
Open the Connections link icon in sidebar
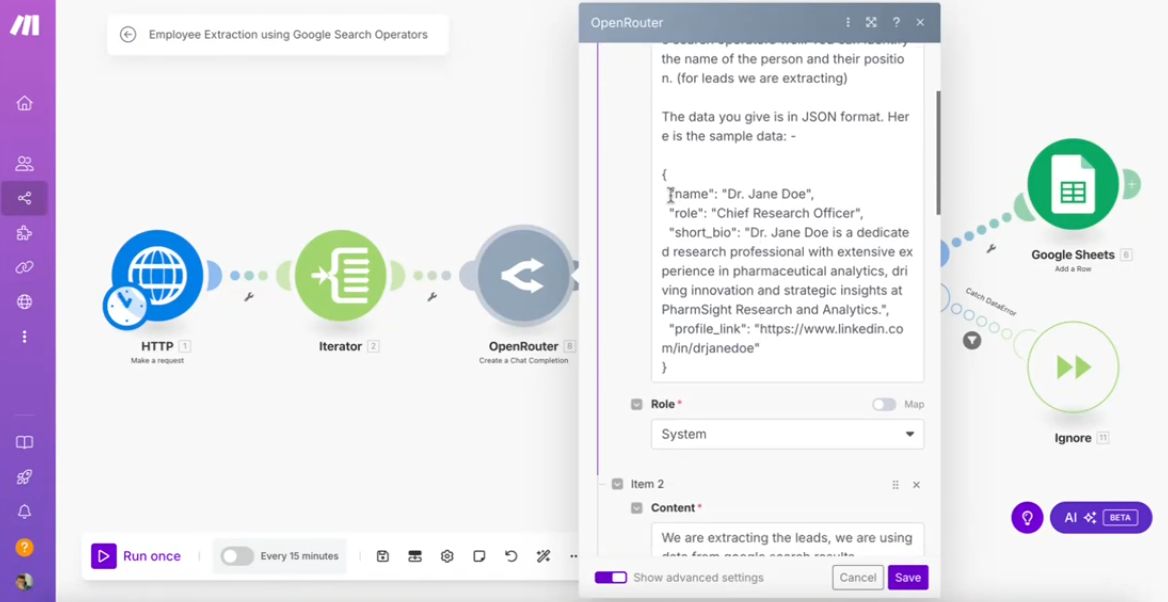point(25,267)
